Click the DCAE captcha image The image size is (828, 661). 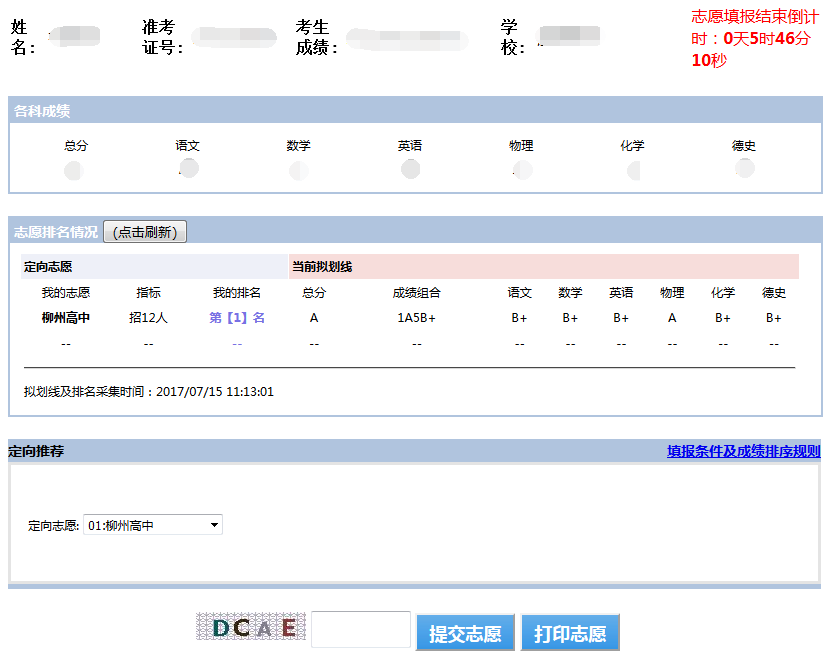pyautogui.click(x=249, y=627)
